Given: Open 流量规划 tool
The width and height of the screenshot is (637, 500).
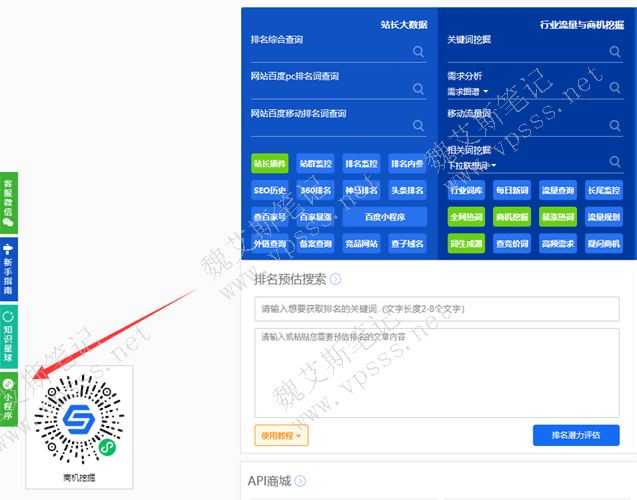Looking at the screenshot, I should (604, 217).
